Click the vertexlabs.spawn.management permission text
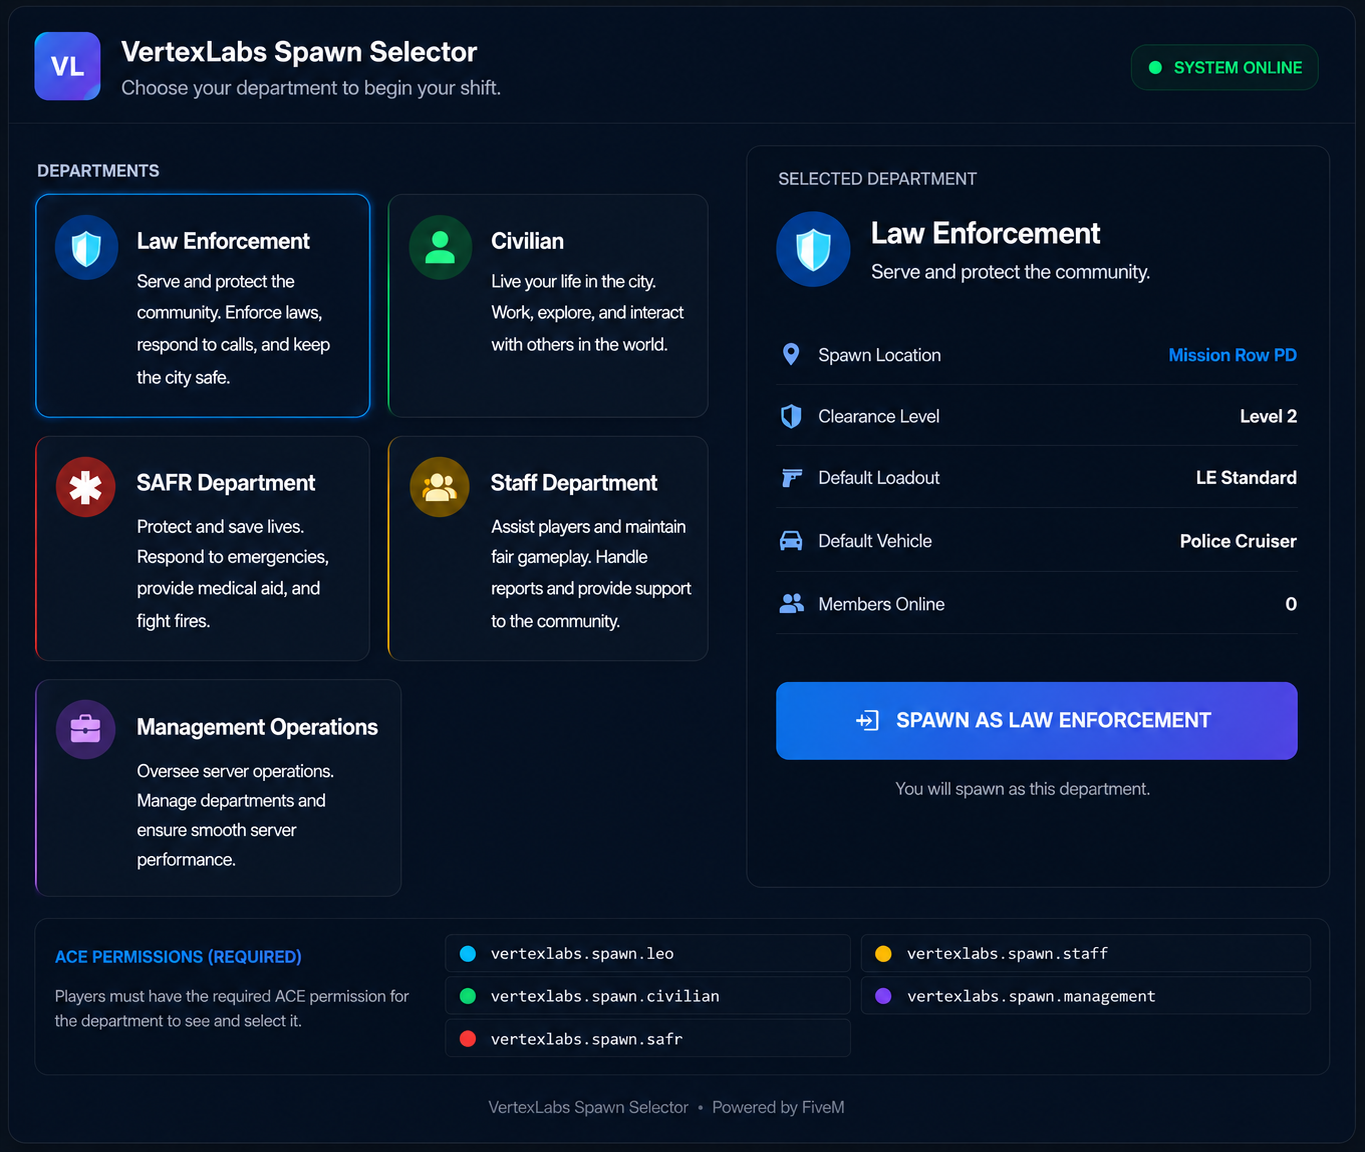The width and height of the screenshot is (1365, 1152). (x=1031, y=996)
